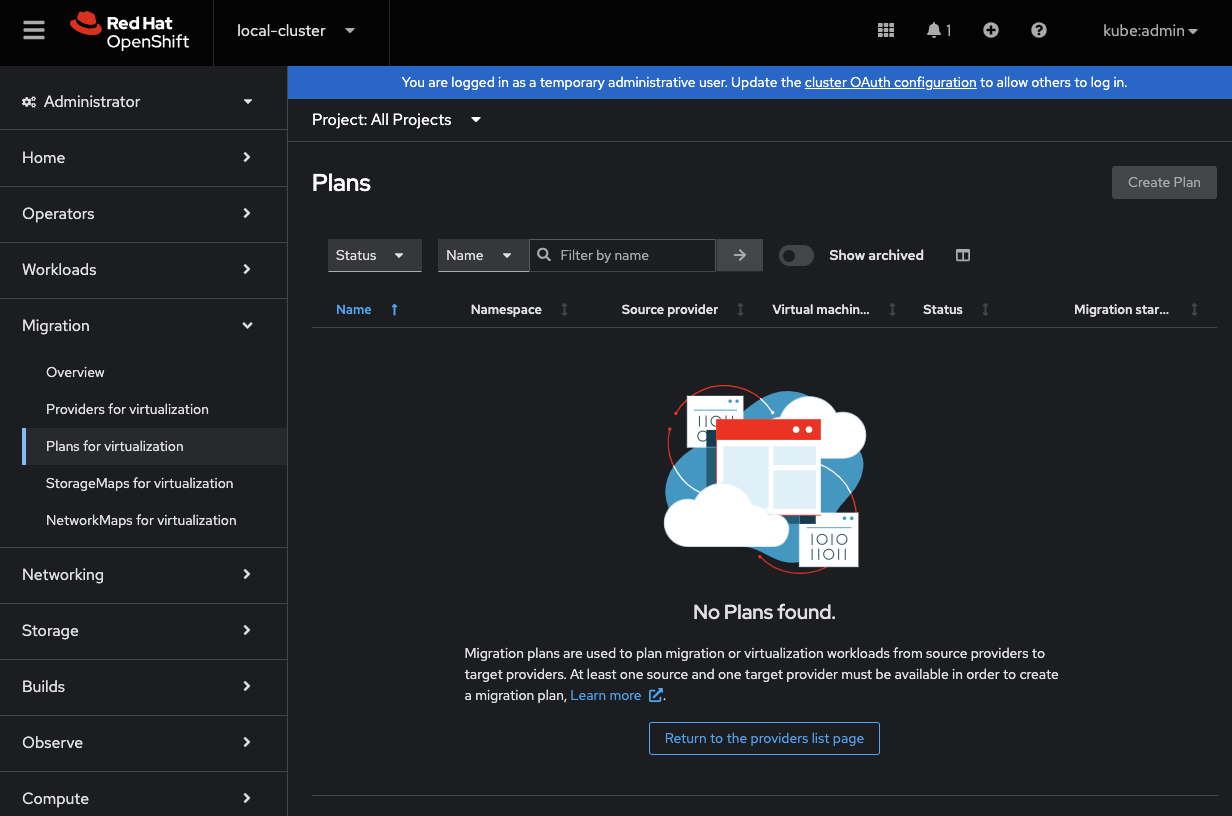The width and height of the screenshot is (1232, 816).
Task: Open notifications bell with 1 alert
Action: point(938,31)
